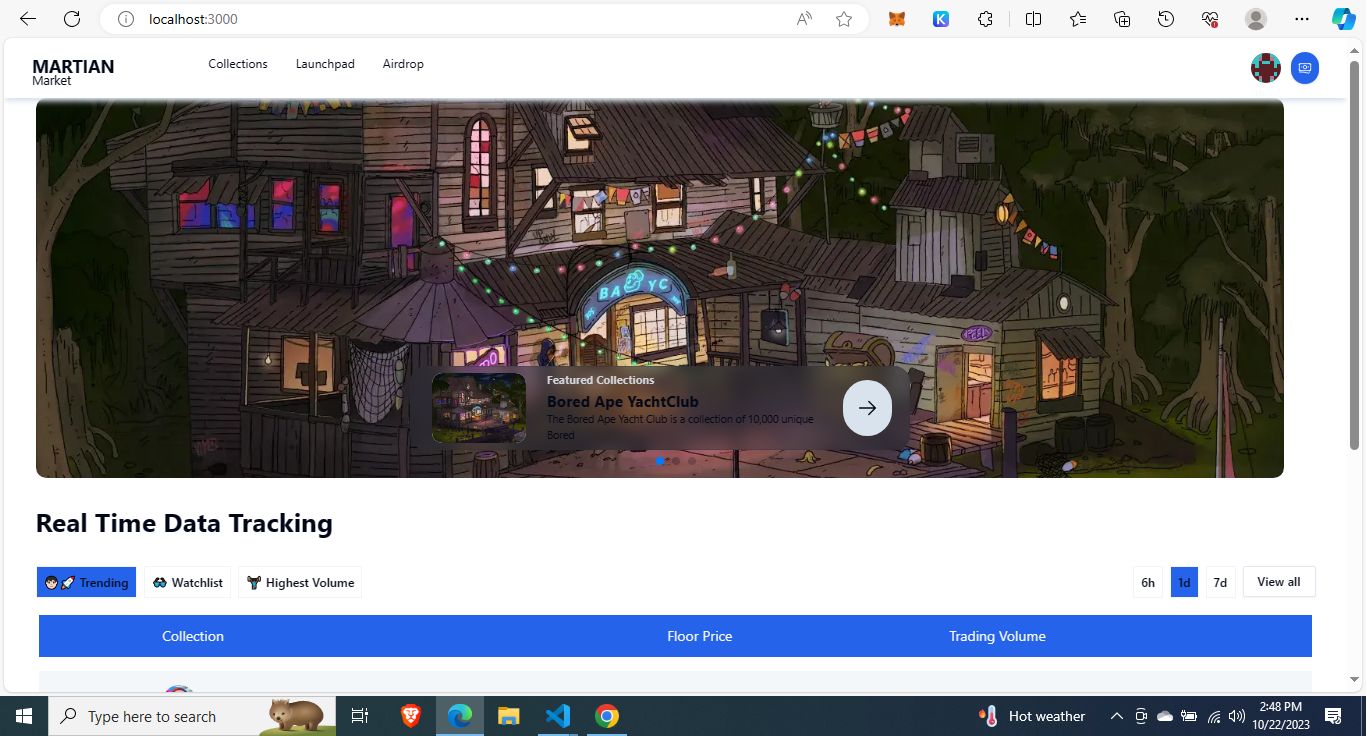Open the Extensions puzzle menu
Screen dimensions: 1366x736
point(986,19)
